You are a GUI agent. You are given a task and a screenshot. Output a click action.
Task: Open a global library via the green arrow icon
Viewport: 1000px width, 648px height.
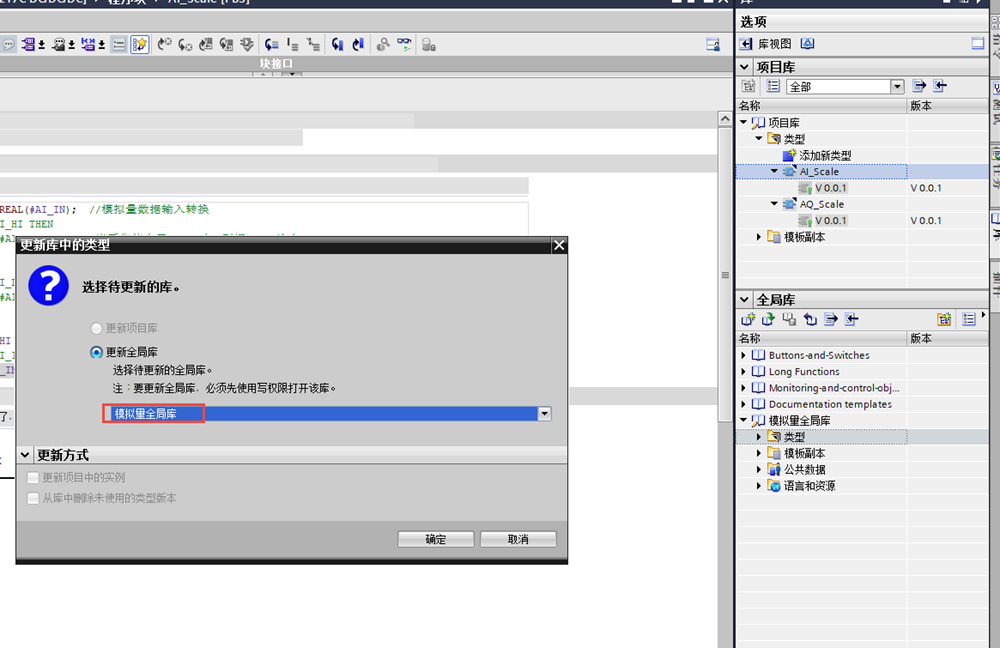(x=768, y=319)
